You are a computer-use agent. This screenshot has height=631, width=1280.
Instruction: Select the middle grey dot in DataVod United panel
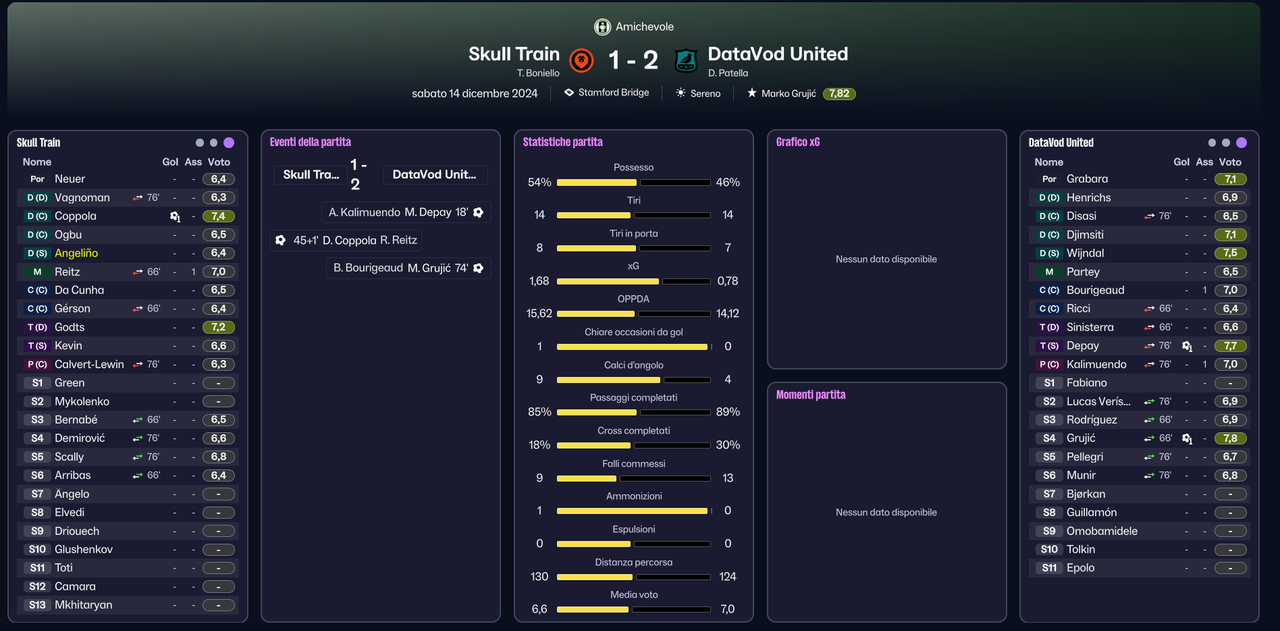(x=1226, y=143)
